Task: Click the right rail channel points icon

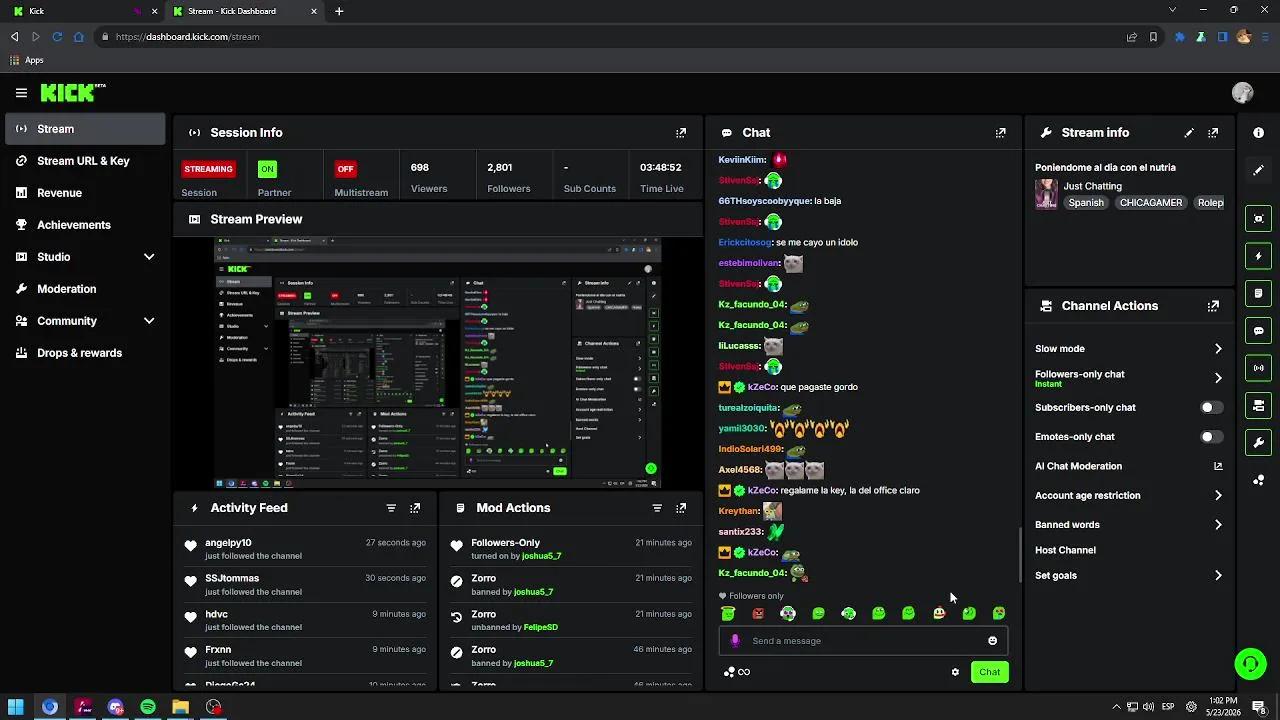Action: pos(1258,480)
